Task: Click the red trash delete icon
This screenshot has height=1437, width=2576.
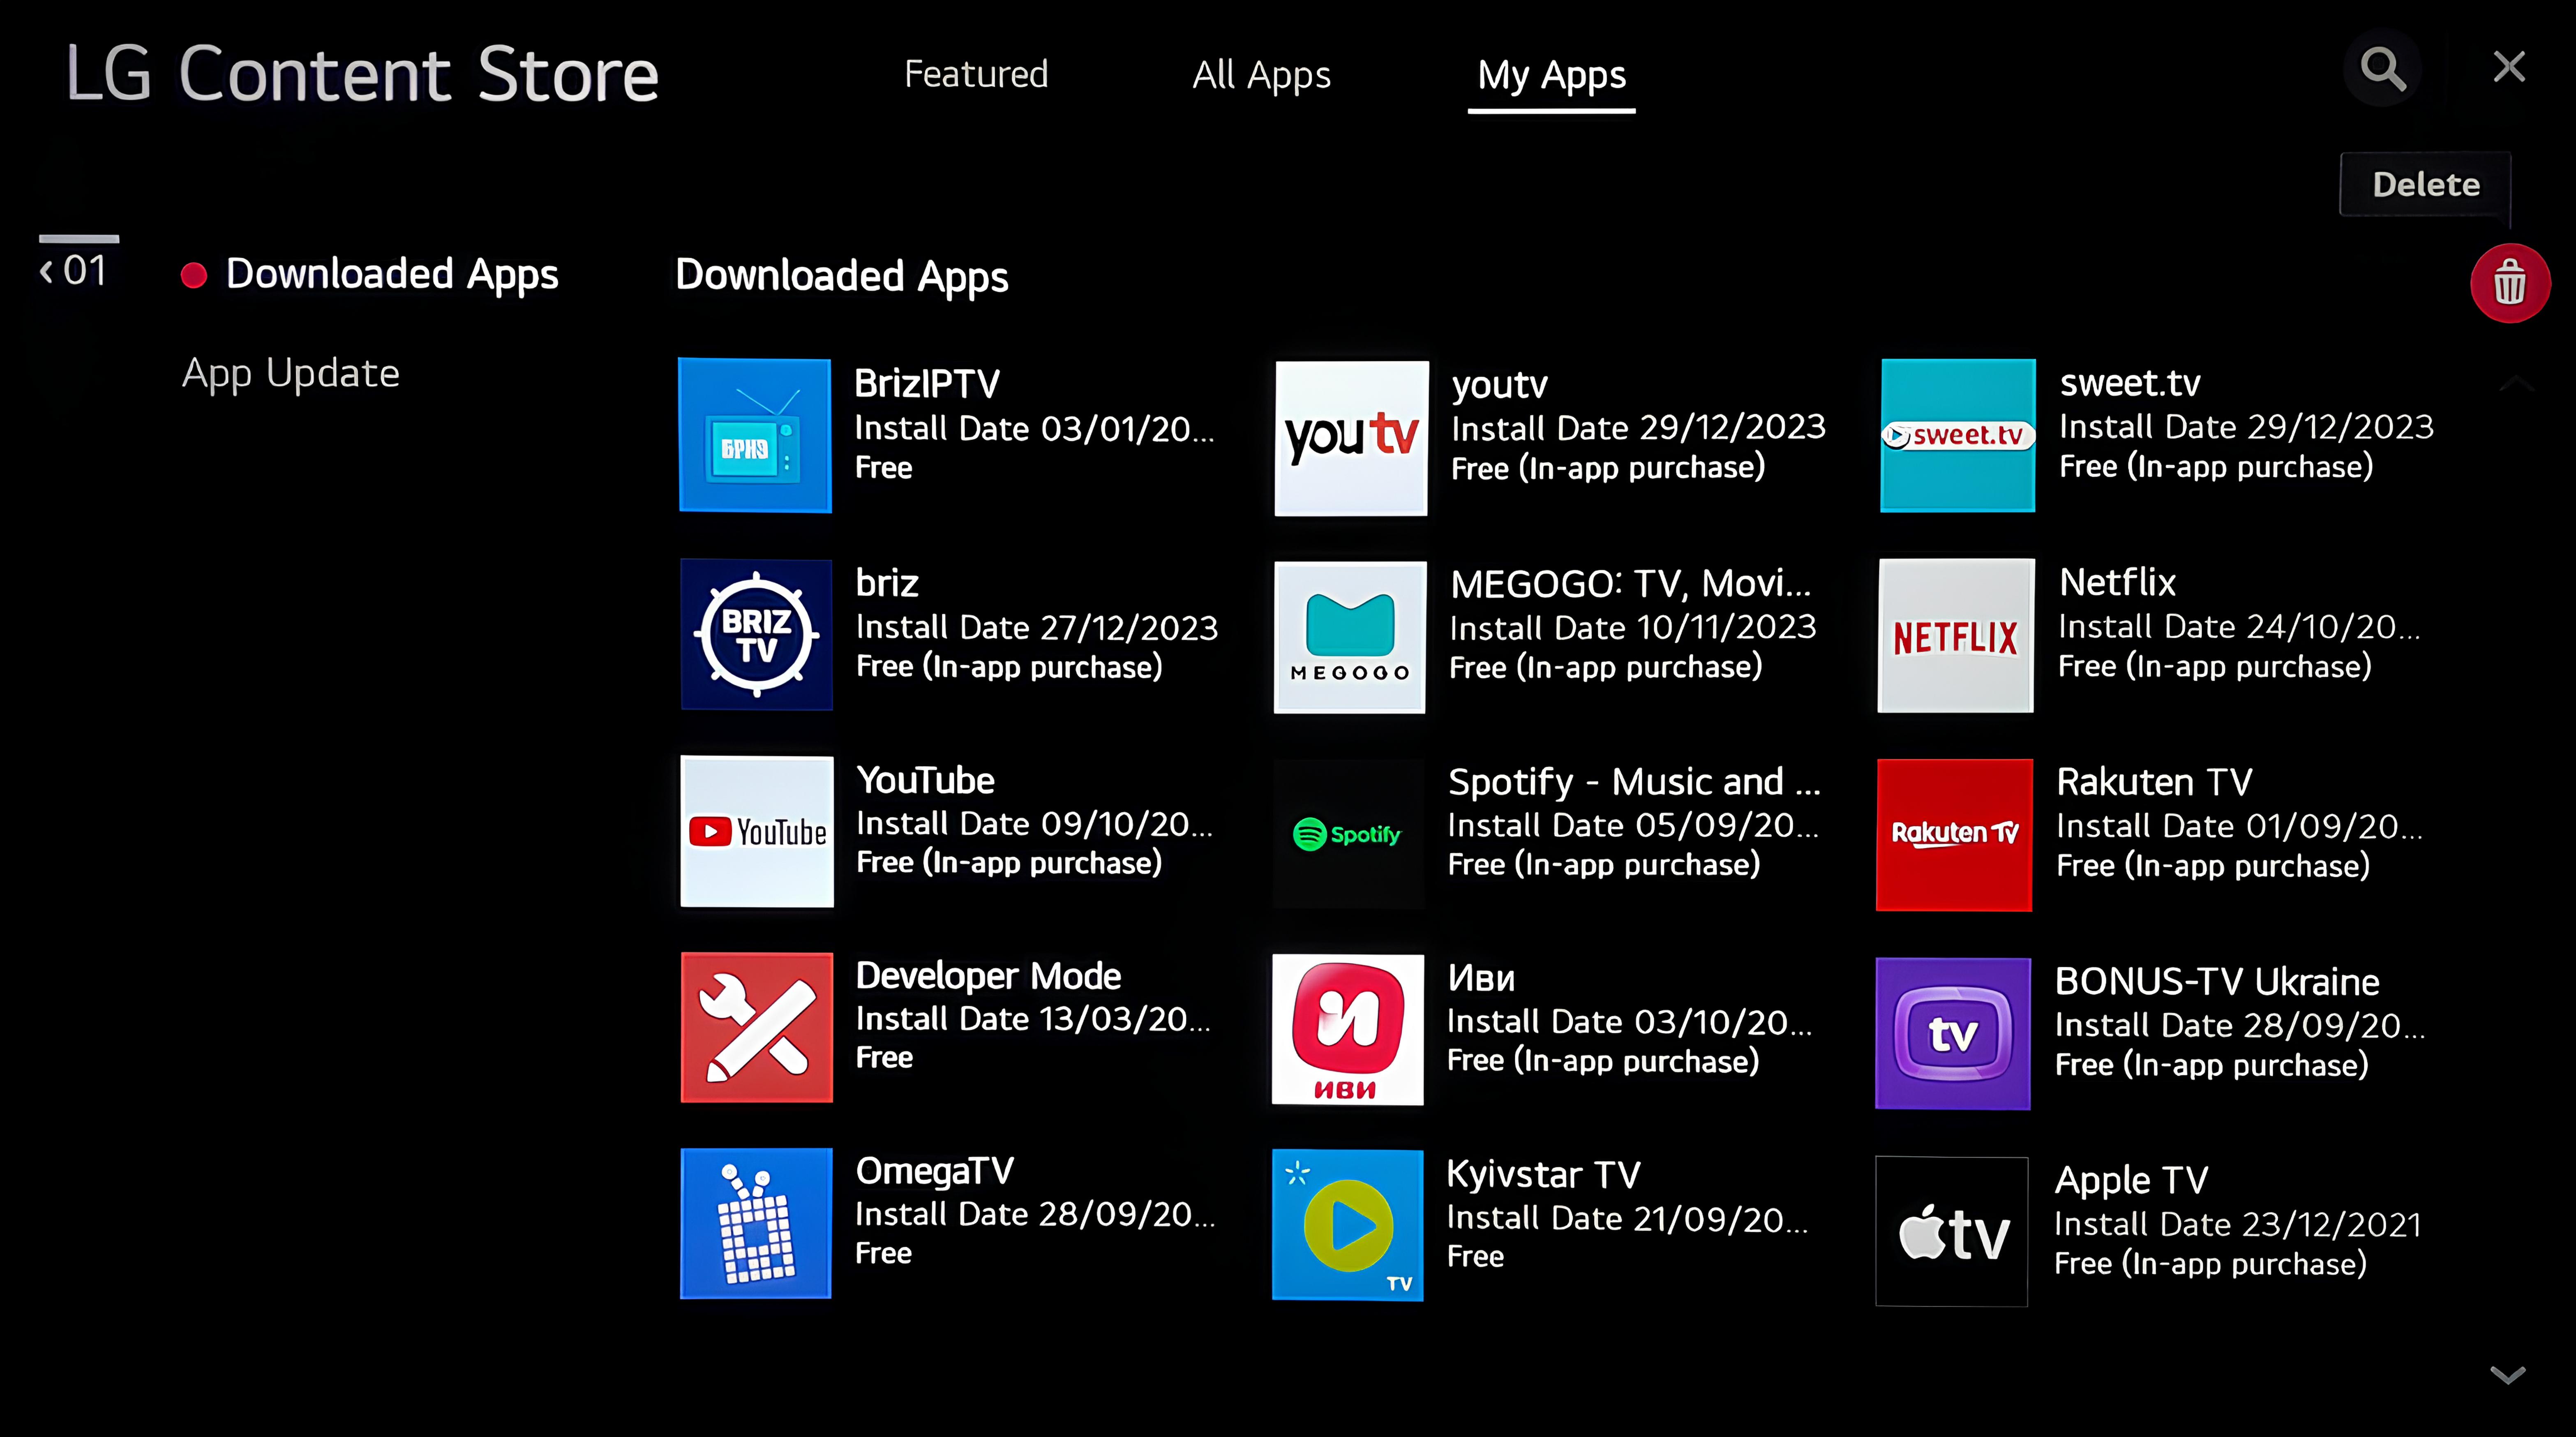Action: (x=2509, y=283)
